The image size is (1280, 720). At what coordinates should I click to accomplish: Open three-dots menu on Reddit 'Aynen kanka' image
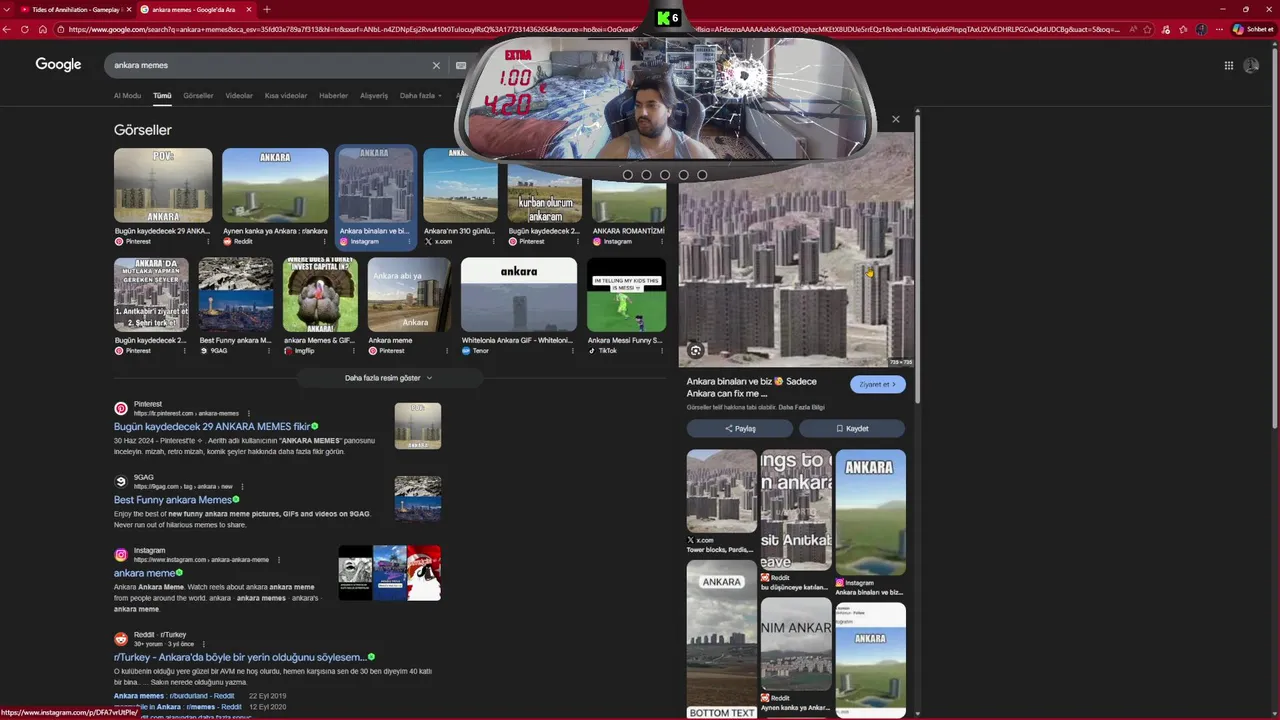click(323, 241)
